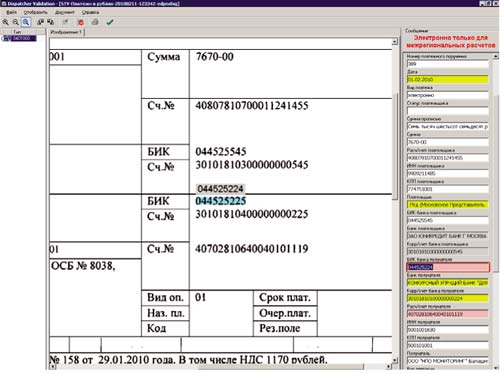Click the second rotate image toolbar icon

point(51,22)
